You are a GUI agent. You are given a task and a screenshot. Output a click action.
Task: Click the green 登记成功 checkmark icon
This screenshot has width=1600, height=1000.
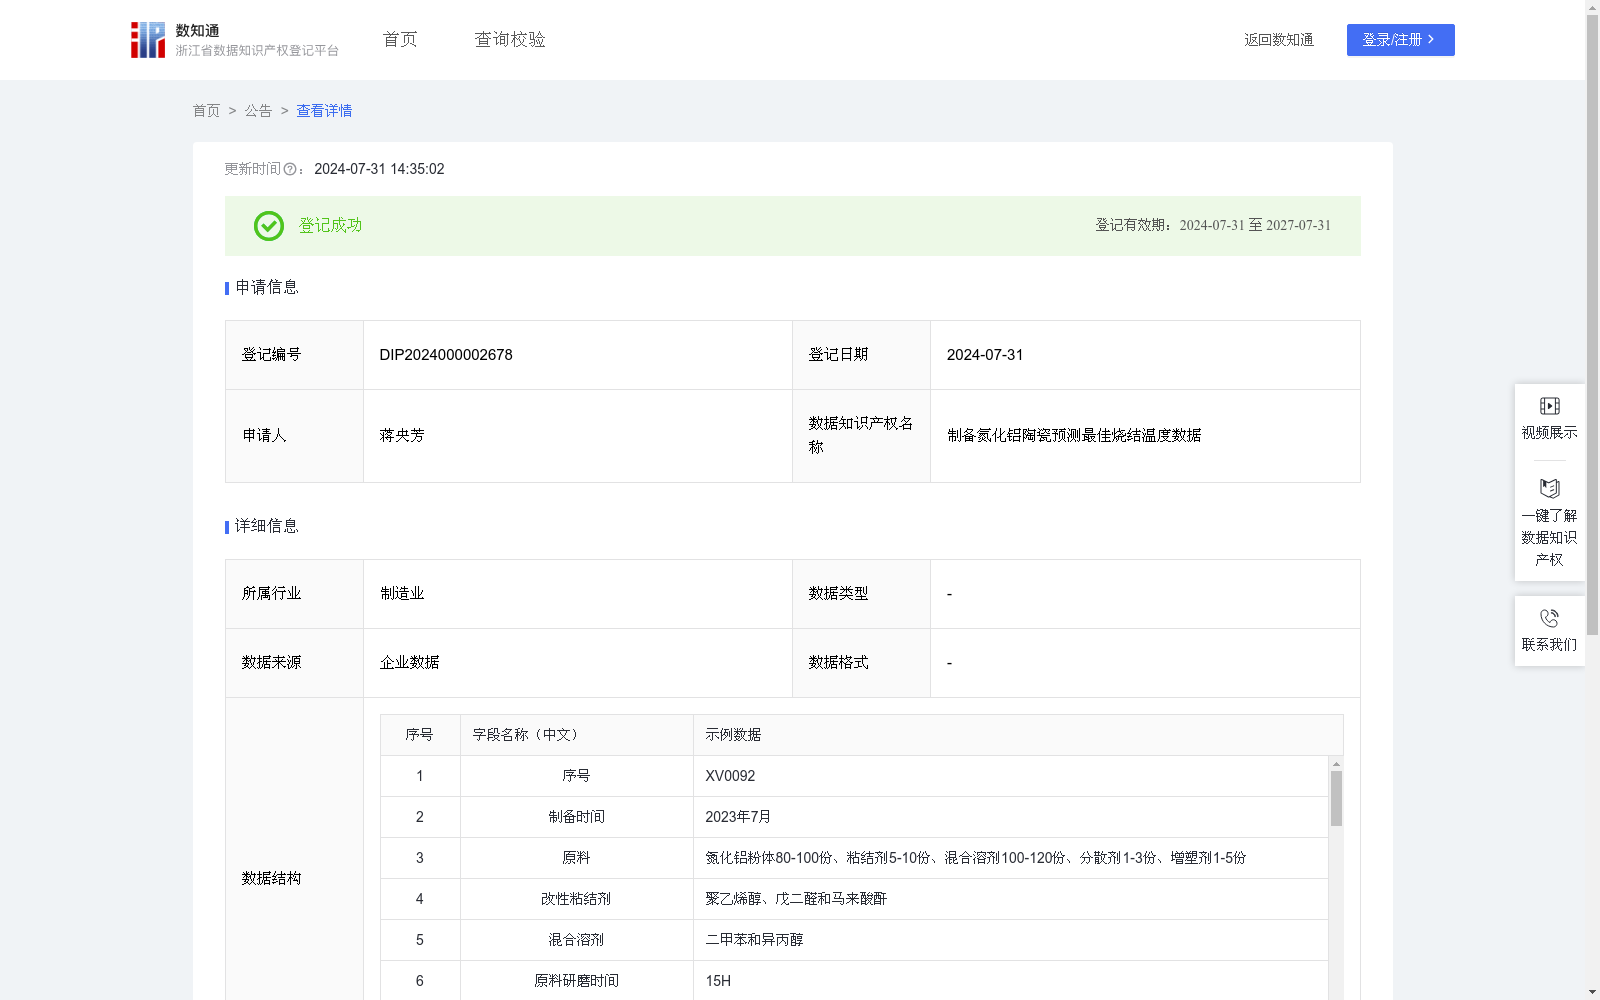pos(268,226)
